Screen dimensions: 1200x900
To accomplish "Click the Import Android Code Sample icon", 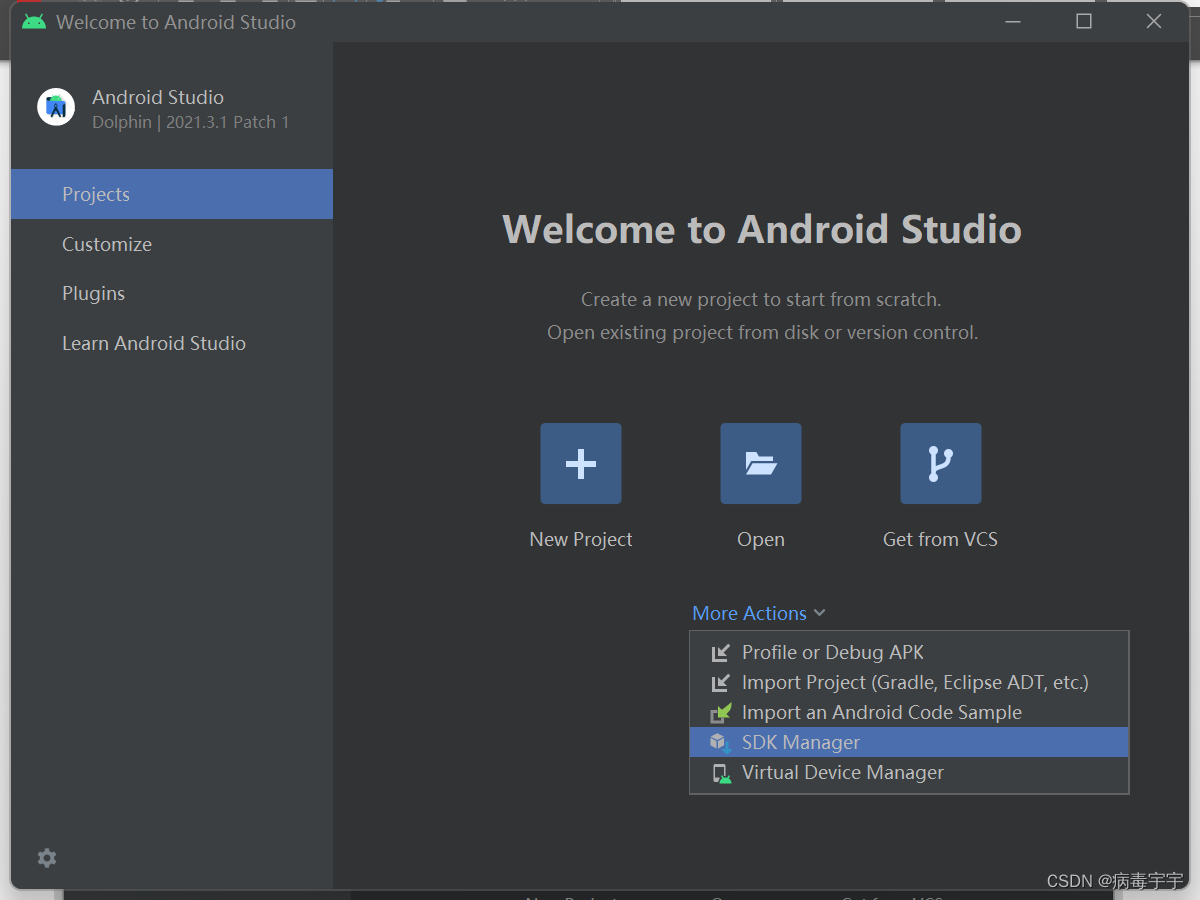I will point(720,713).
